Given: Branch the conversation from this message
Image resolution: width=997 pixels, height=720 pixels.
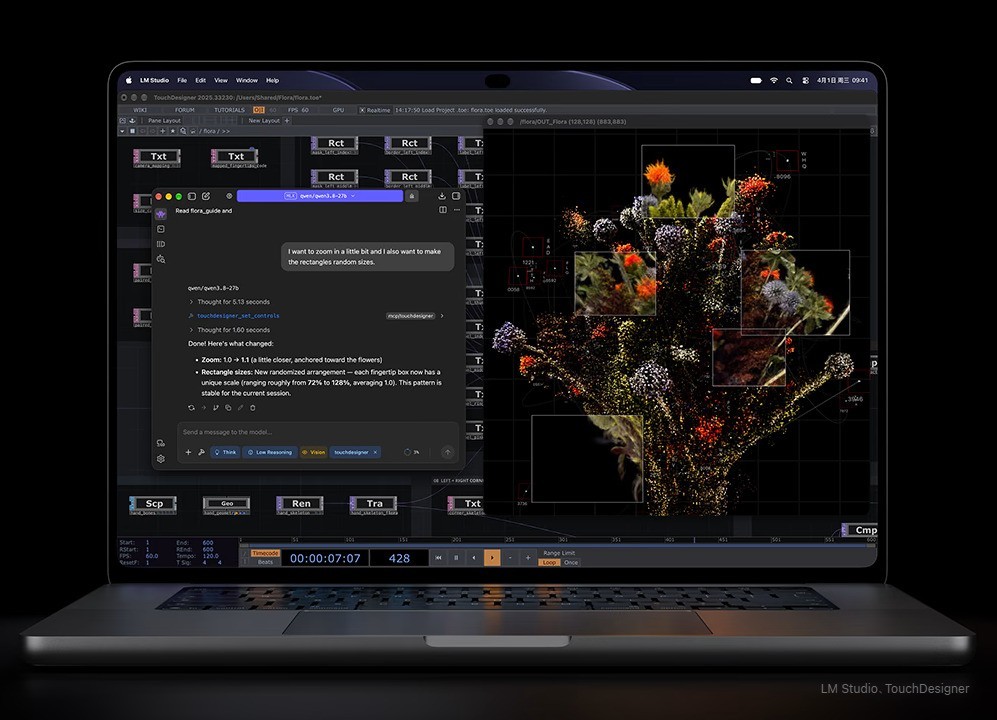Looking at the screenshot, I should point(216,408).
